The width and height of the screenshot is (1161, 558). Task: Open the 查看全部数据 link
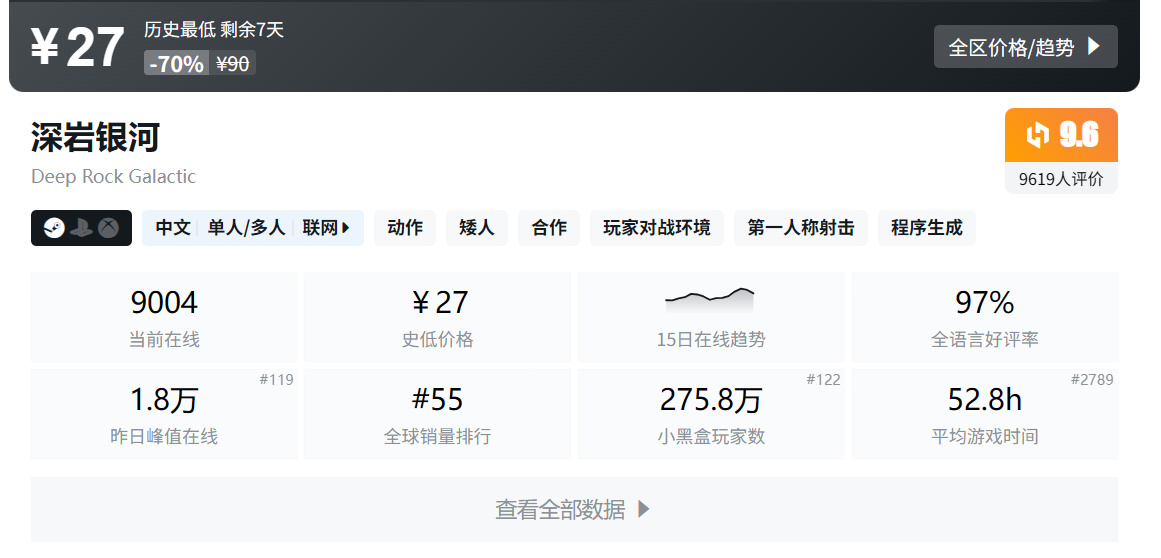pyautogui.click(x=574, y=509)
